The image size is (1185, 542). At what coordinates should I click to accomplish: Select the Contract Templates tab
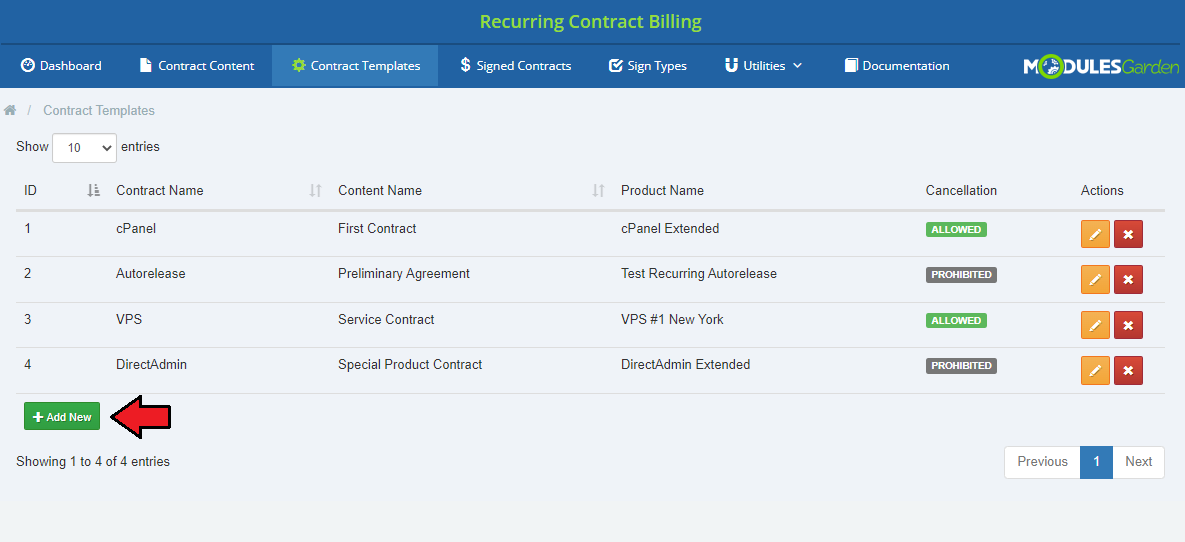[x=355, y=66]
